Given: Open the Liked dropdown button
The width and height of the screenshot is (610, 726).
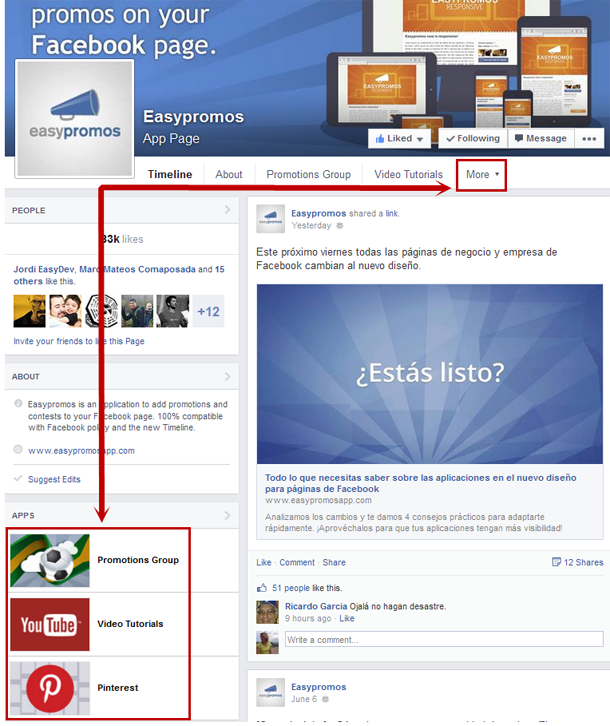Looking at the screenshot, I should pyautogui.click(x=399, y=138).
